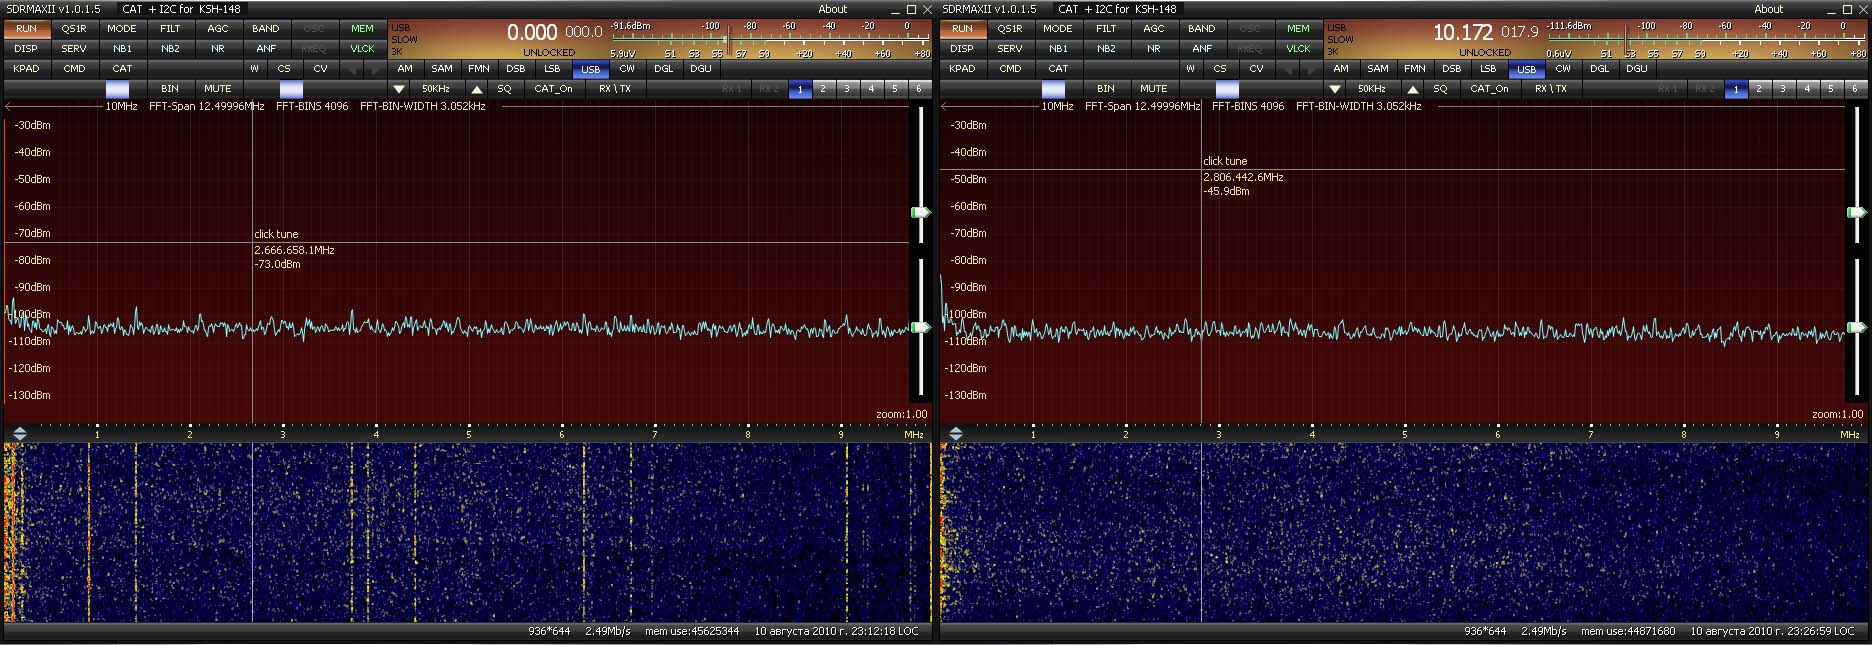1872x645 pixels.
Task: Toggle BIN audio in the right window
Action: [1106, 89]
